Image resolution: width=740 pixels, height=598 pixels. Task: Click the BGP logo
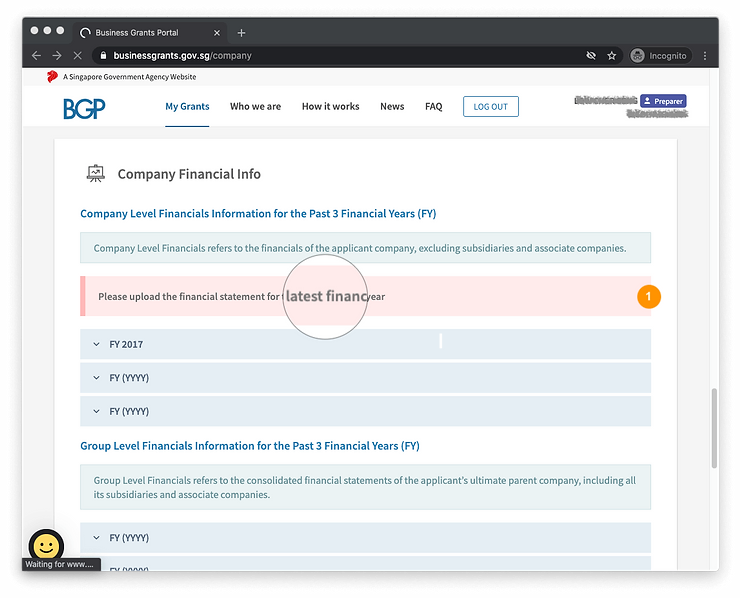point(84,109)
